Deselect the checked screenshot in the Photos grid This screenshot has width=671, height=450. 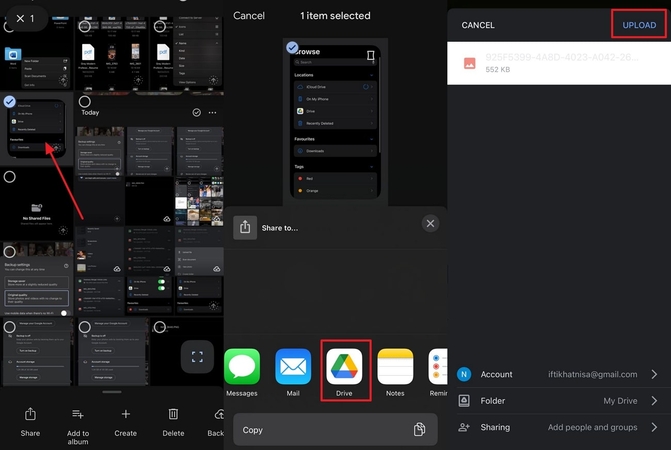[9, 101]
